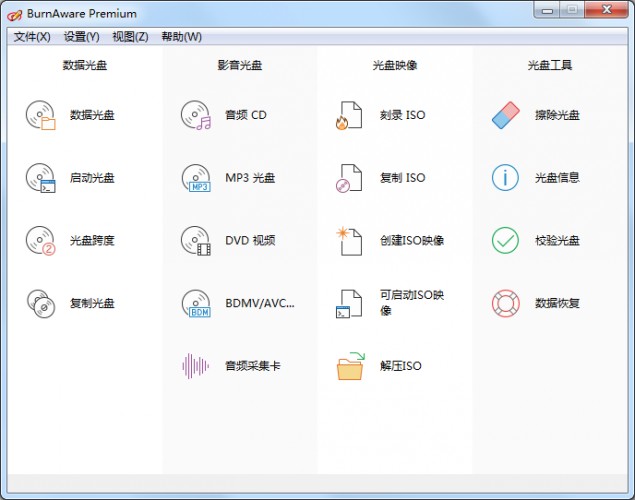Screen dimensions: 635x500
Task: Click the 创建ISO映像 star page icon
Action: coord(349,241)
